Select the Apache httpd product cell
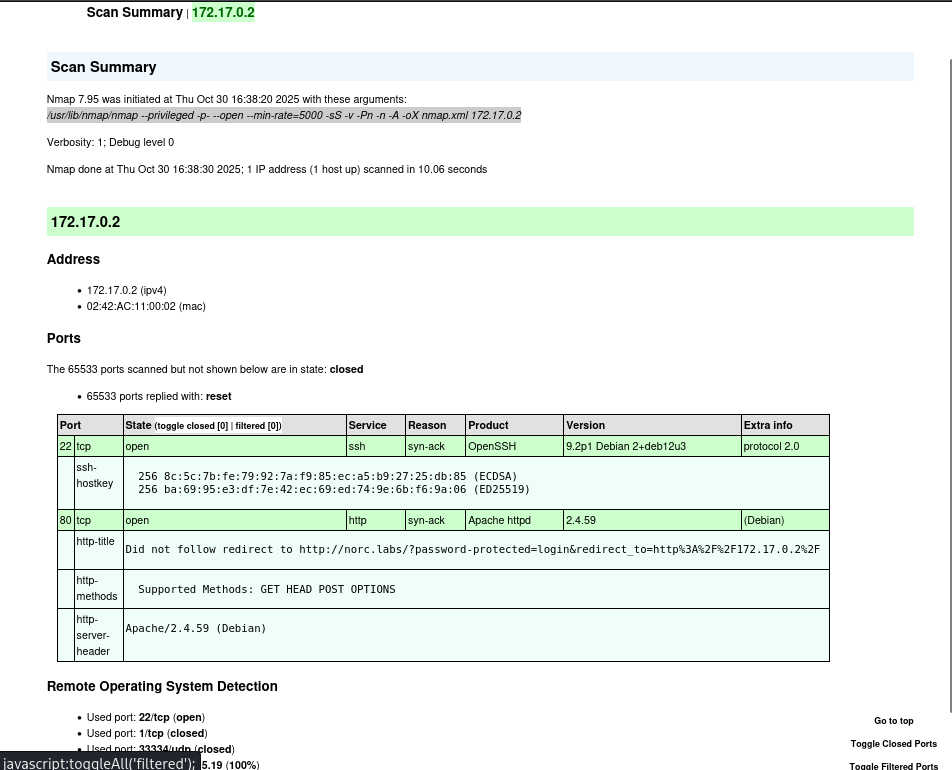 coord(514,520)
